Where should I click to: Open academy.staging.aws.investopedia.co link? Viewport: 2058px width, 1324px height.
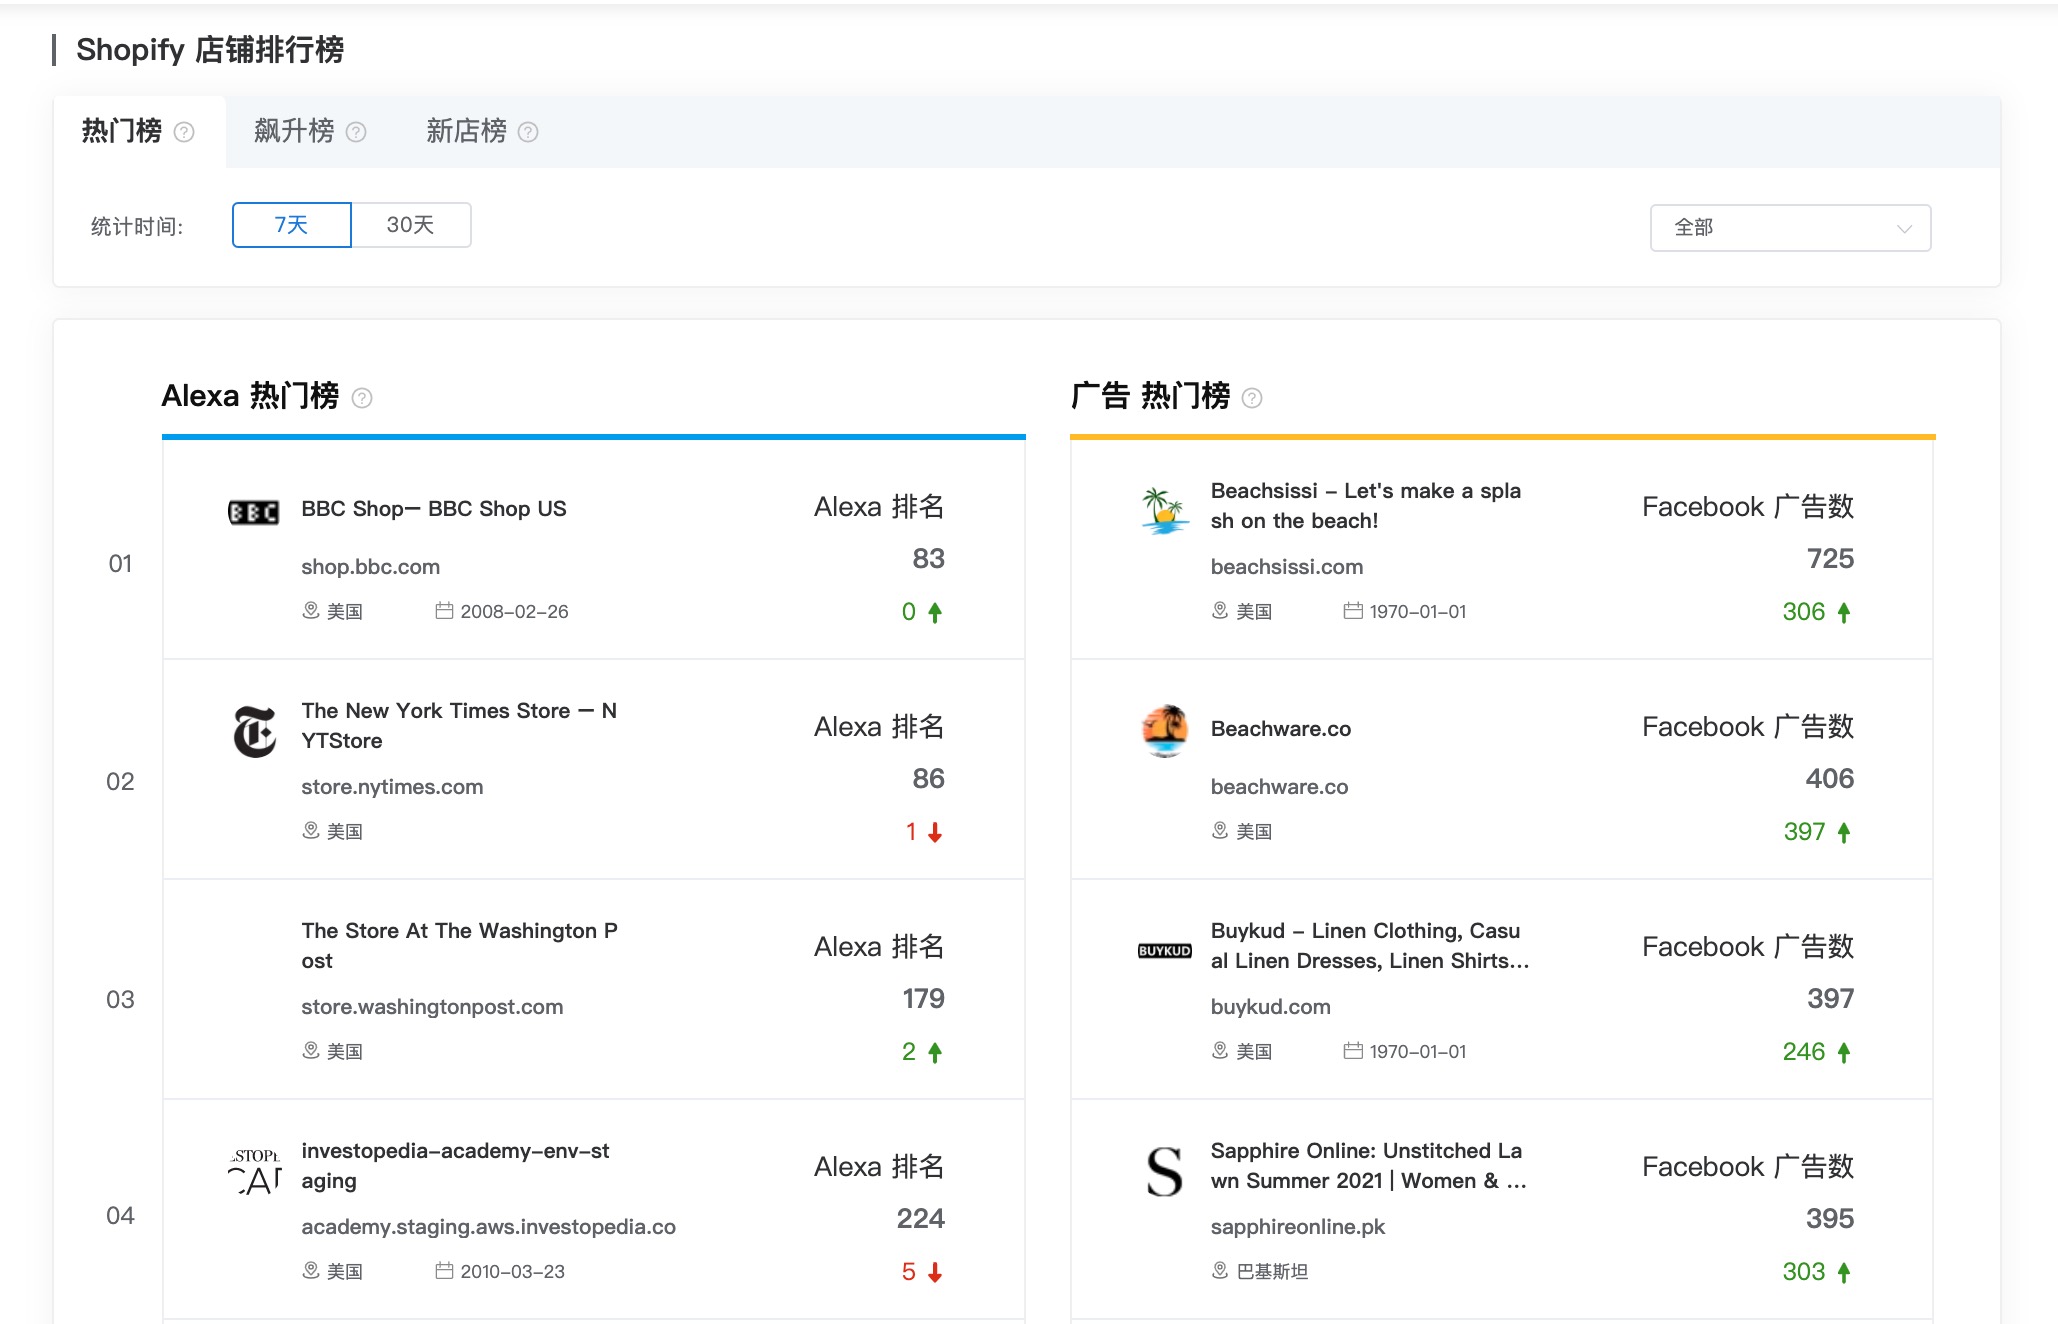(x=489, y=1227)
